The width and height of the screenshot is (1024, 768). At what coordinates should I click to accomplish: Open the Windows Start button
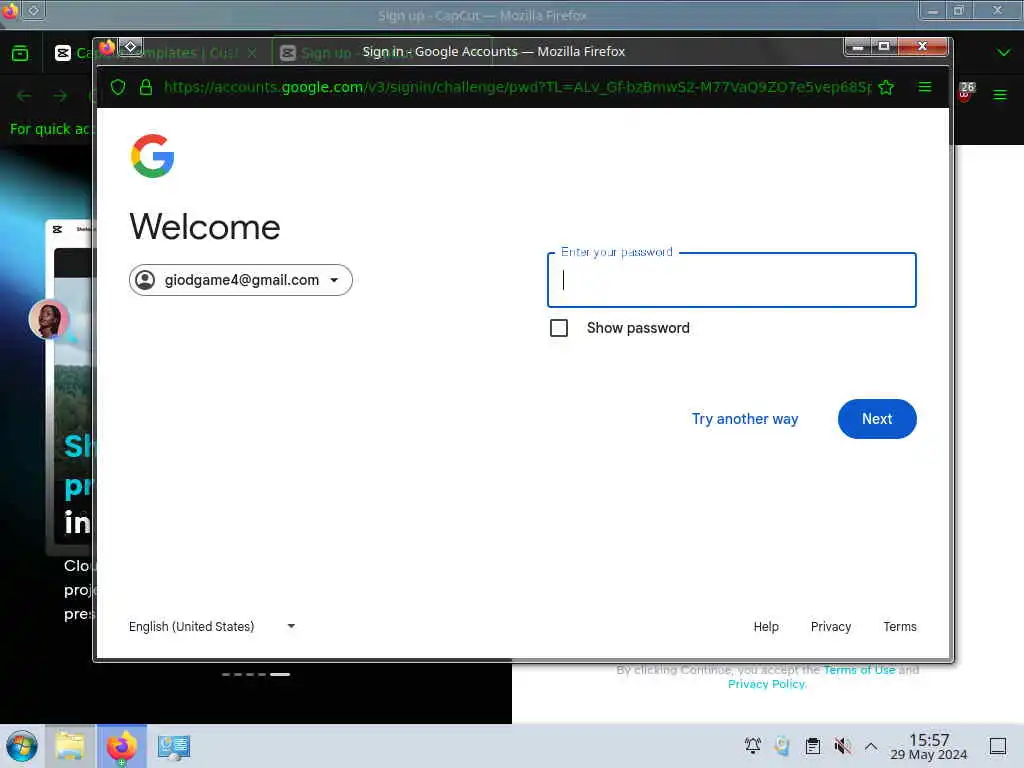(x=22, y=746)
